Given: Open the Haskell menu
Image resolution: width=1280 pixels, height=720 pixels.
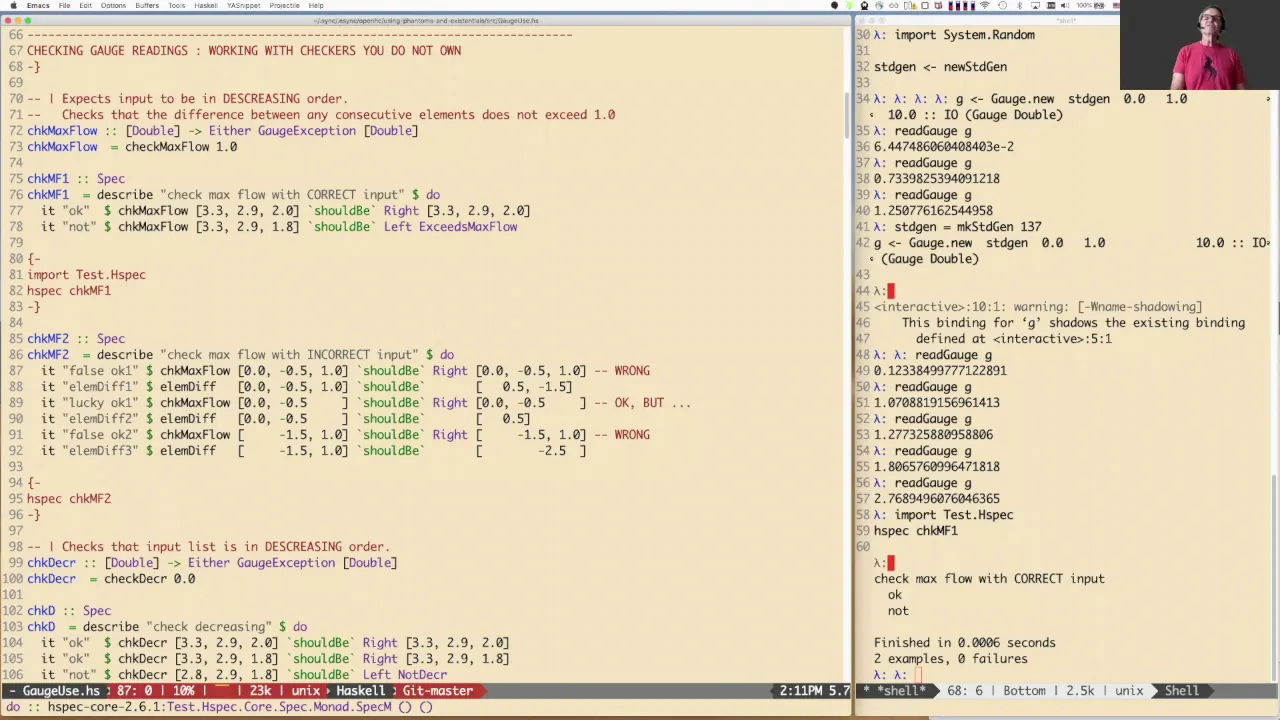Looking at the screenshot, I should [206, 5].
